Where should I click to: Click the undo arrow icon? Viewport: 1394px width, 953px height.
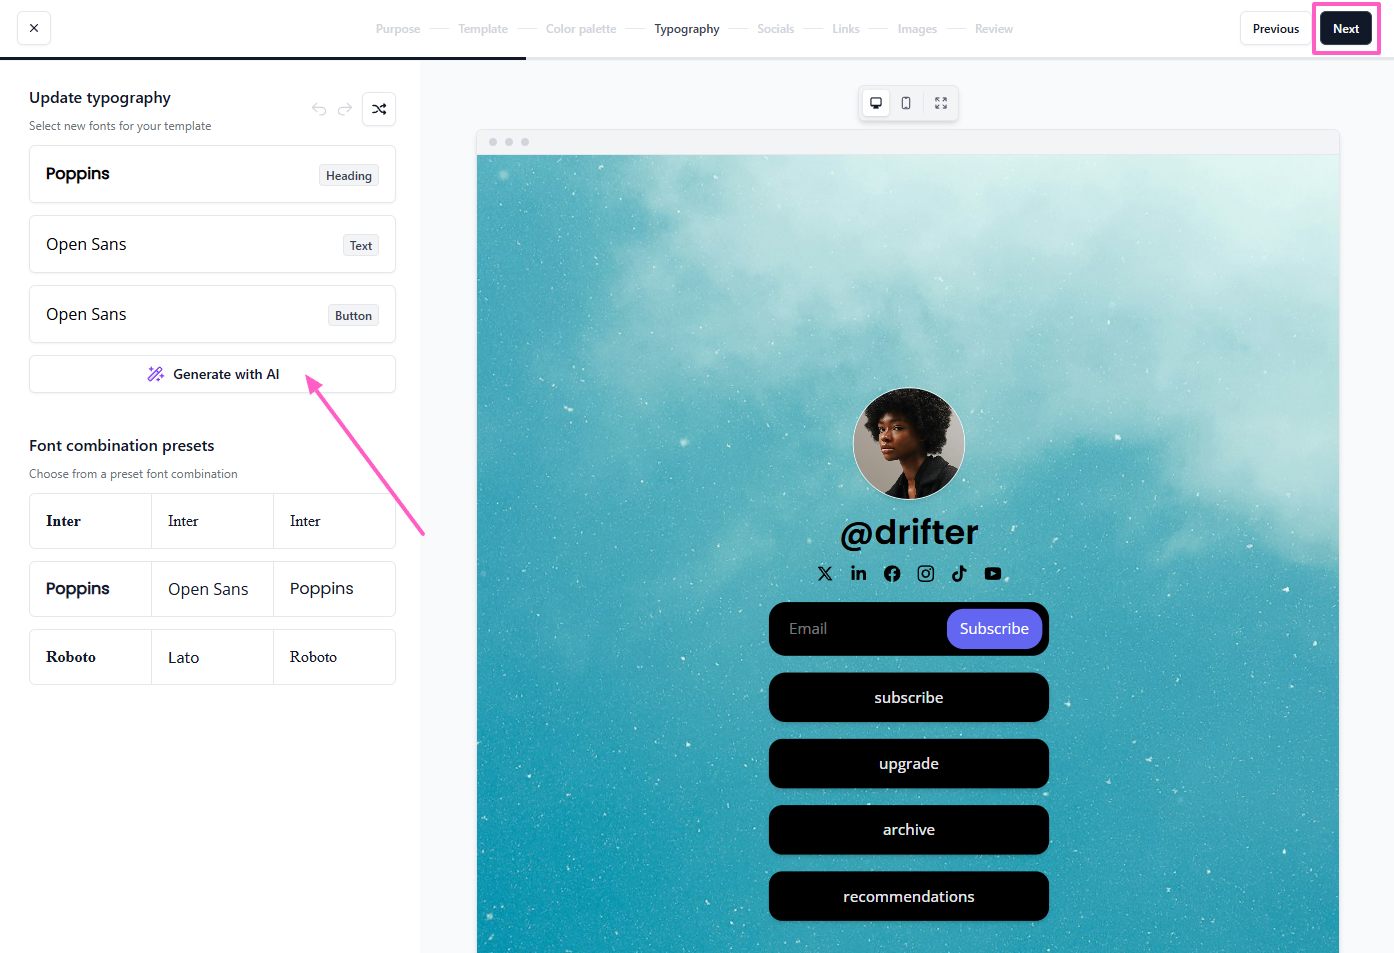(x=319, y=109)
